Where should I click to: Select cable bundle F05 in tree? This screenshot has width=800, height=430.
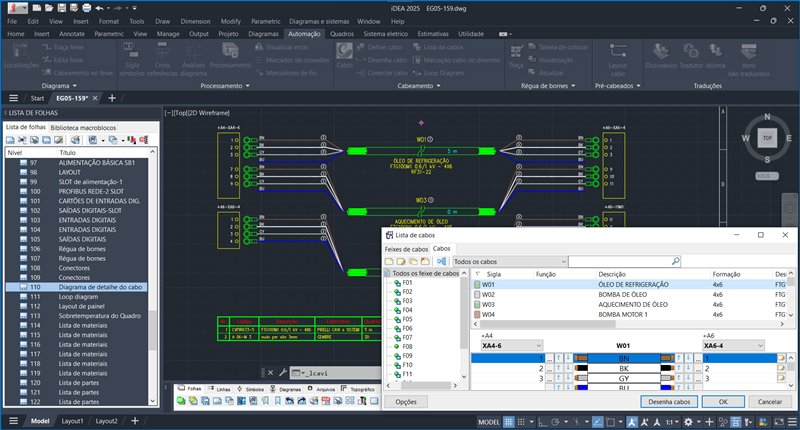click(407, 319)
